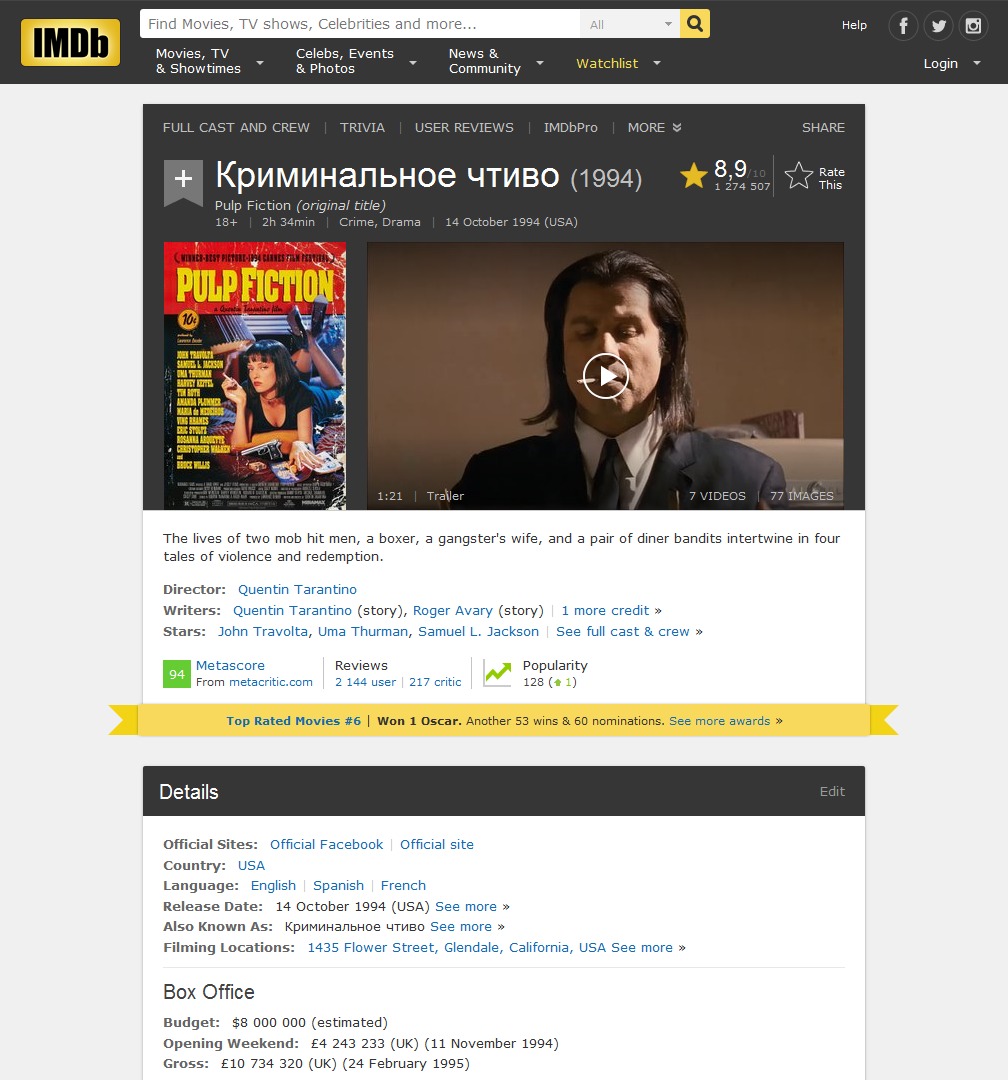Open the All search category dropdown
Screen dimensions: 1008x1080
[x=630, y=22]
